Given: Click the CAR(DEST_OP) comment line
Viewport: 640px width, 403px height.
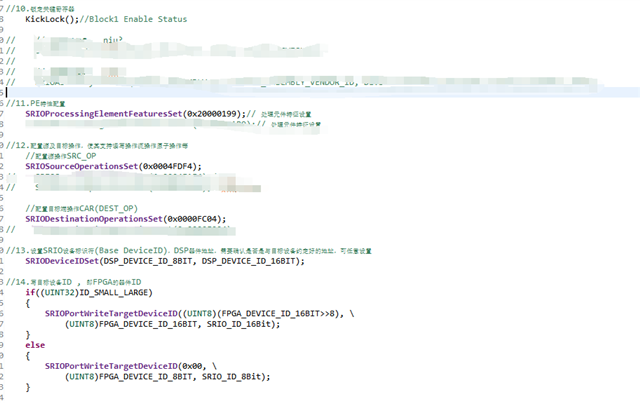Looking at the screenshot, I should (x=82, y=209).
